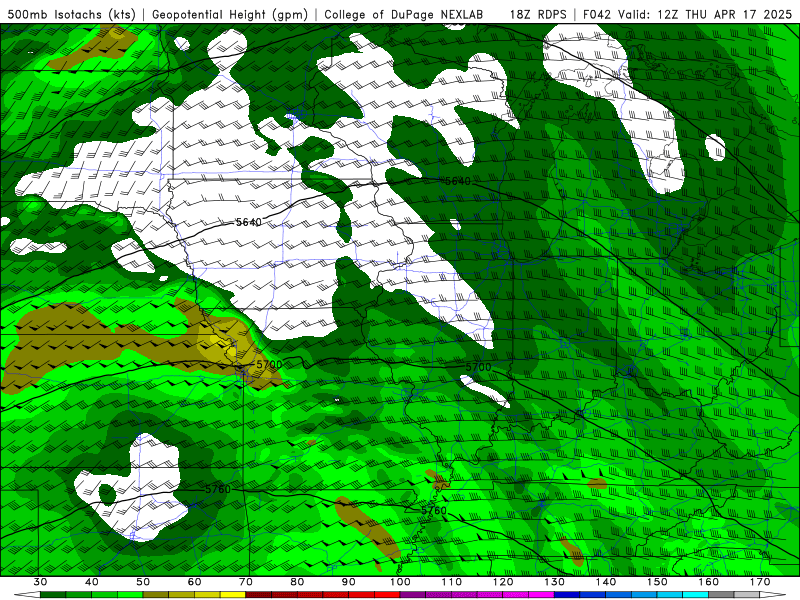Click the 40 label on the color scale

(92, 582)
